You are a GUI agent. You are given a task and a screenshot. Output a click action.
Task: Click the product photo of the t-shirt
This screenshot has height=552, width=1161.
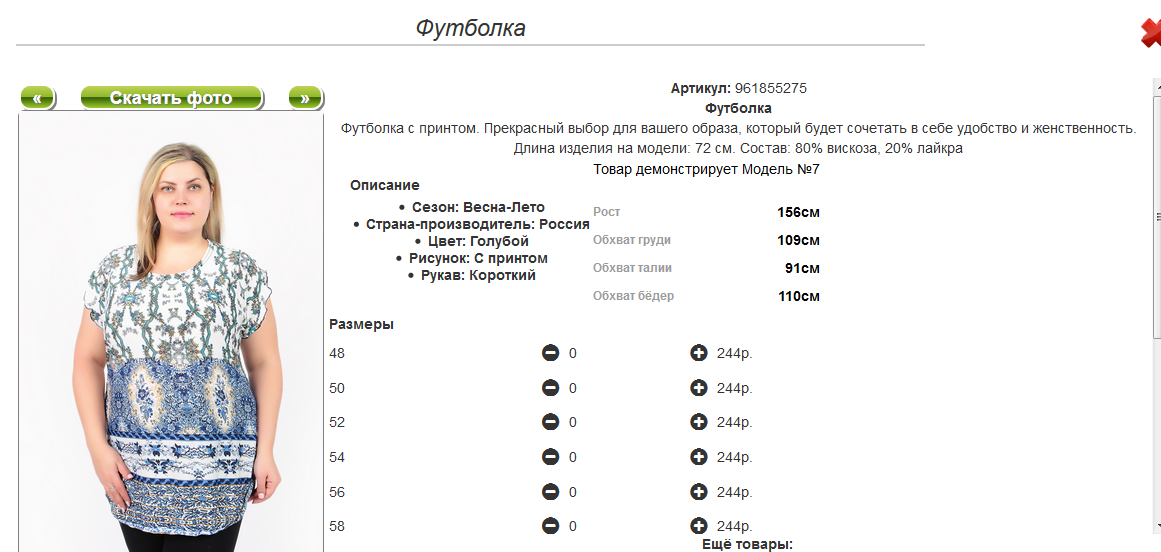pyautogui.click(x=171, y=332)
